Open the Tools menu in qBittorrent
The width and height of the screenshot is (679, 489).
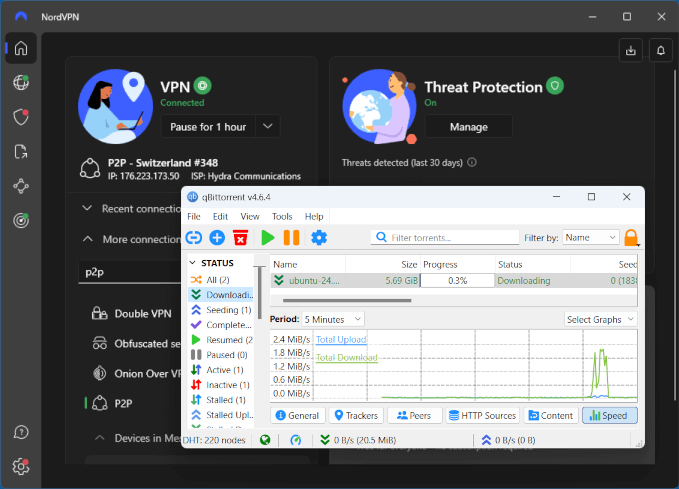282,216
